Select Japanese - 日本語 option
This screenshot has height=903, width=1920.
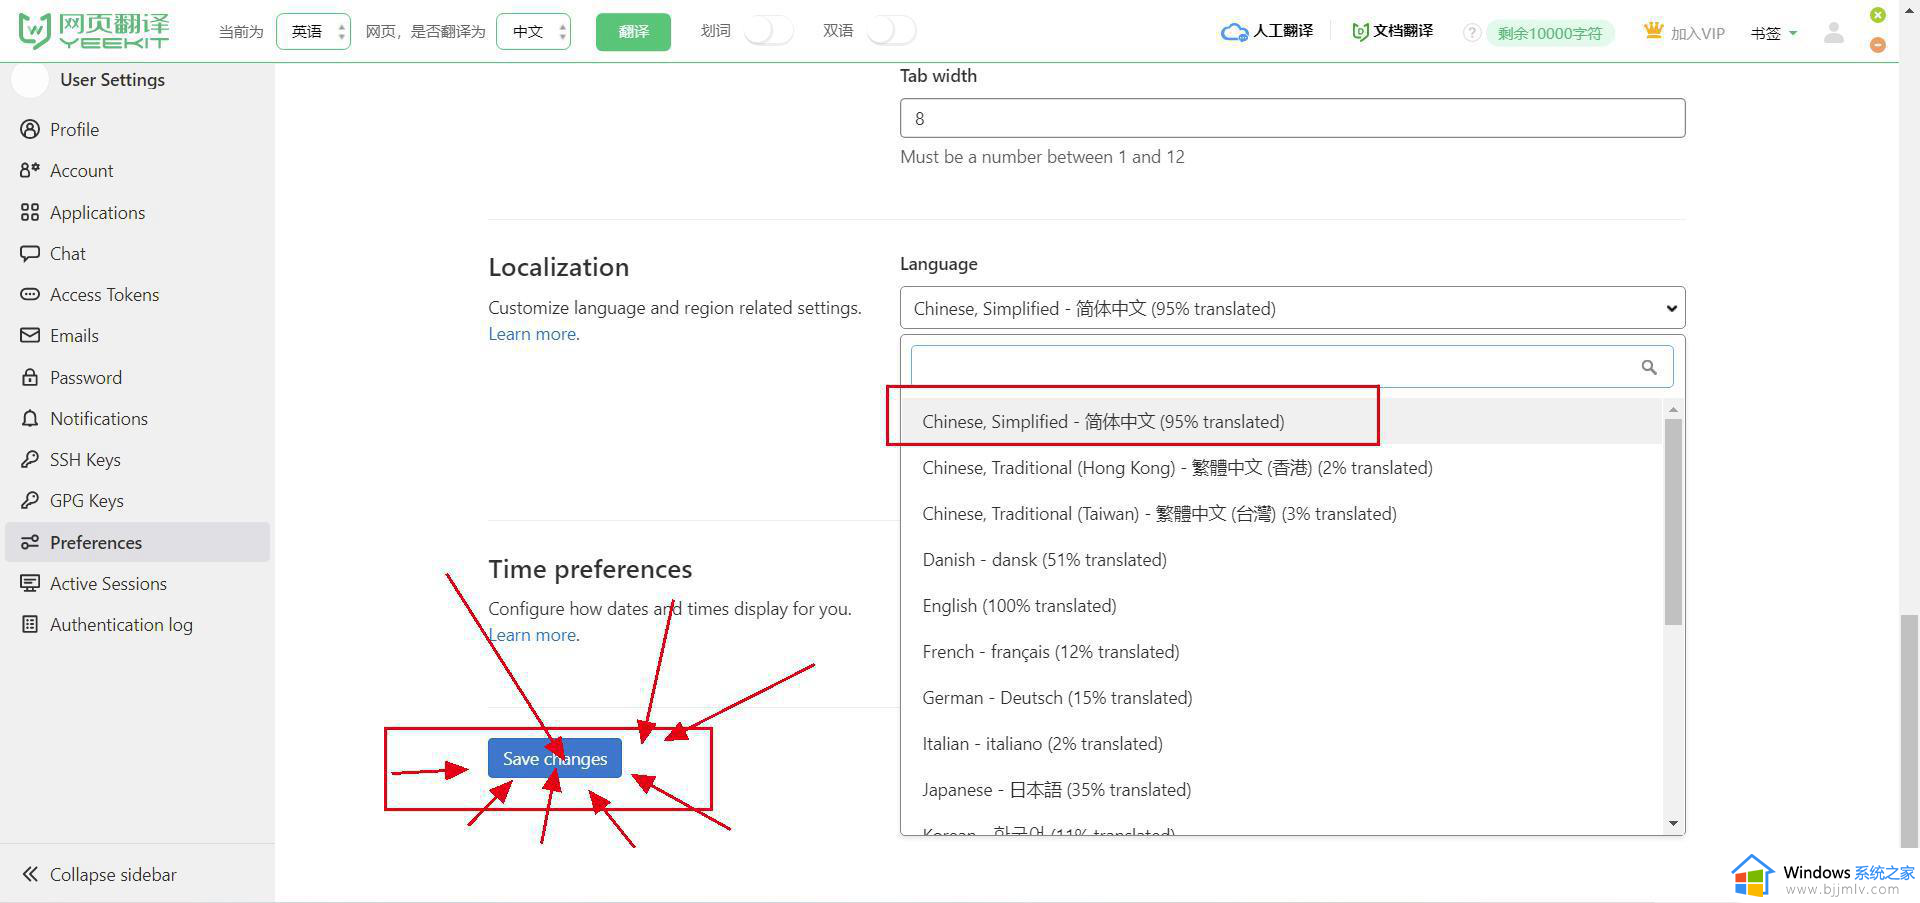click(1281, 789)
